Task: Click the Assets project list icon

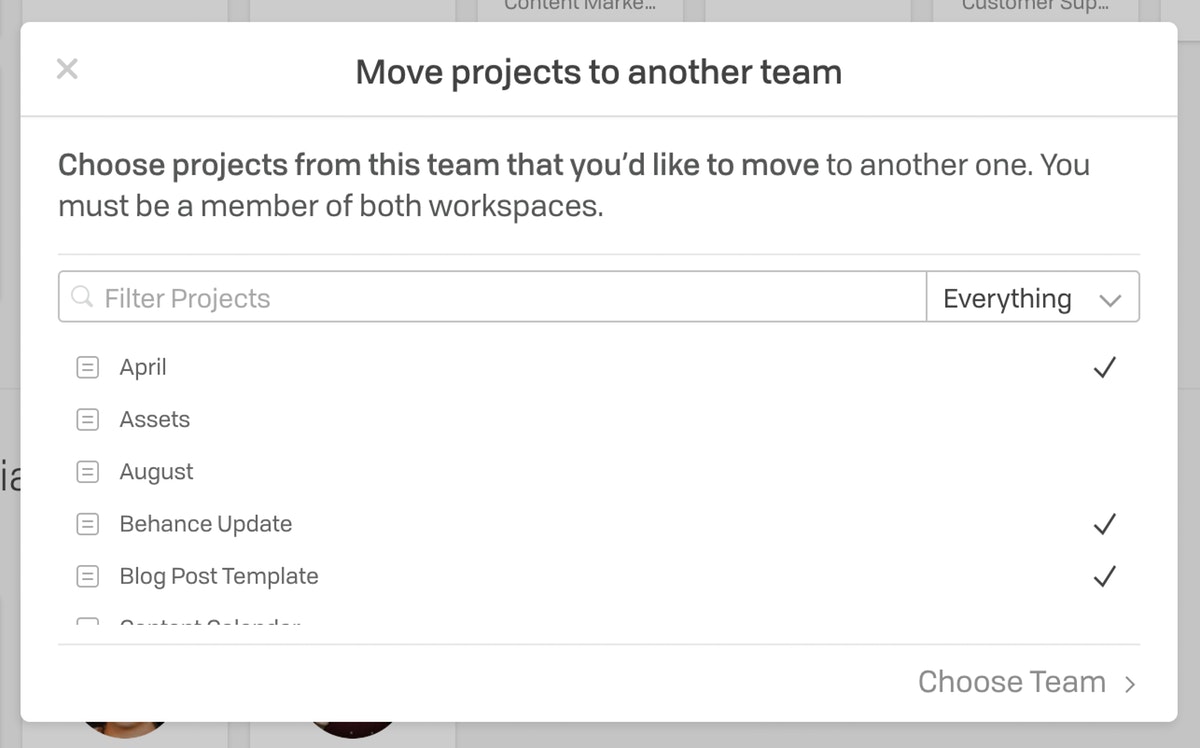Action: [x=88, y=420]
